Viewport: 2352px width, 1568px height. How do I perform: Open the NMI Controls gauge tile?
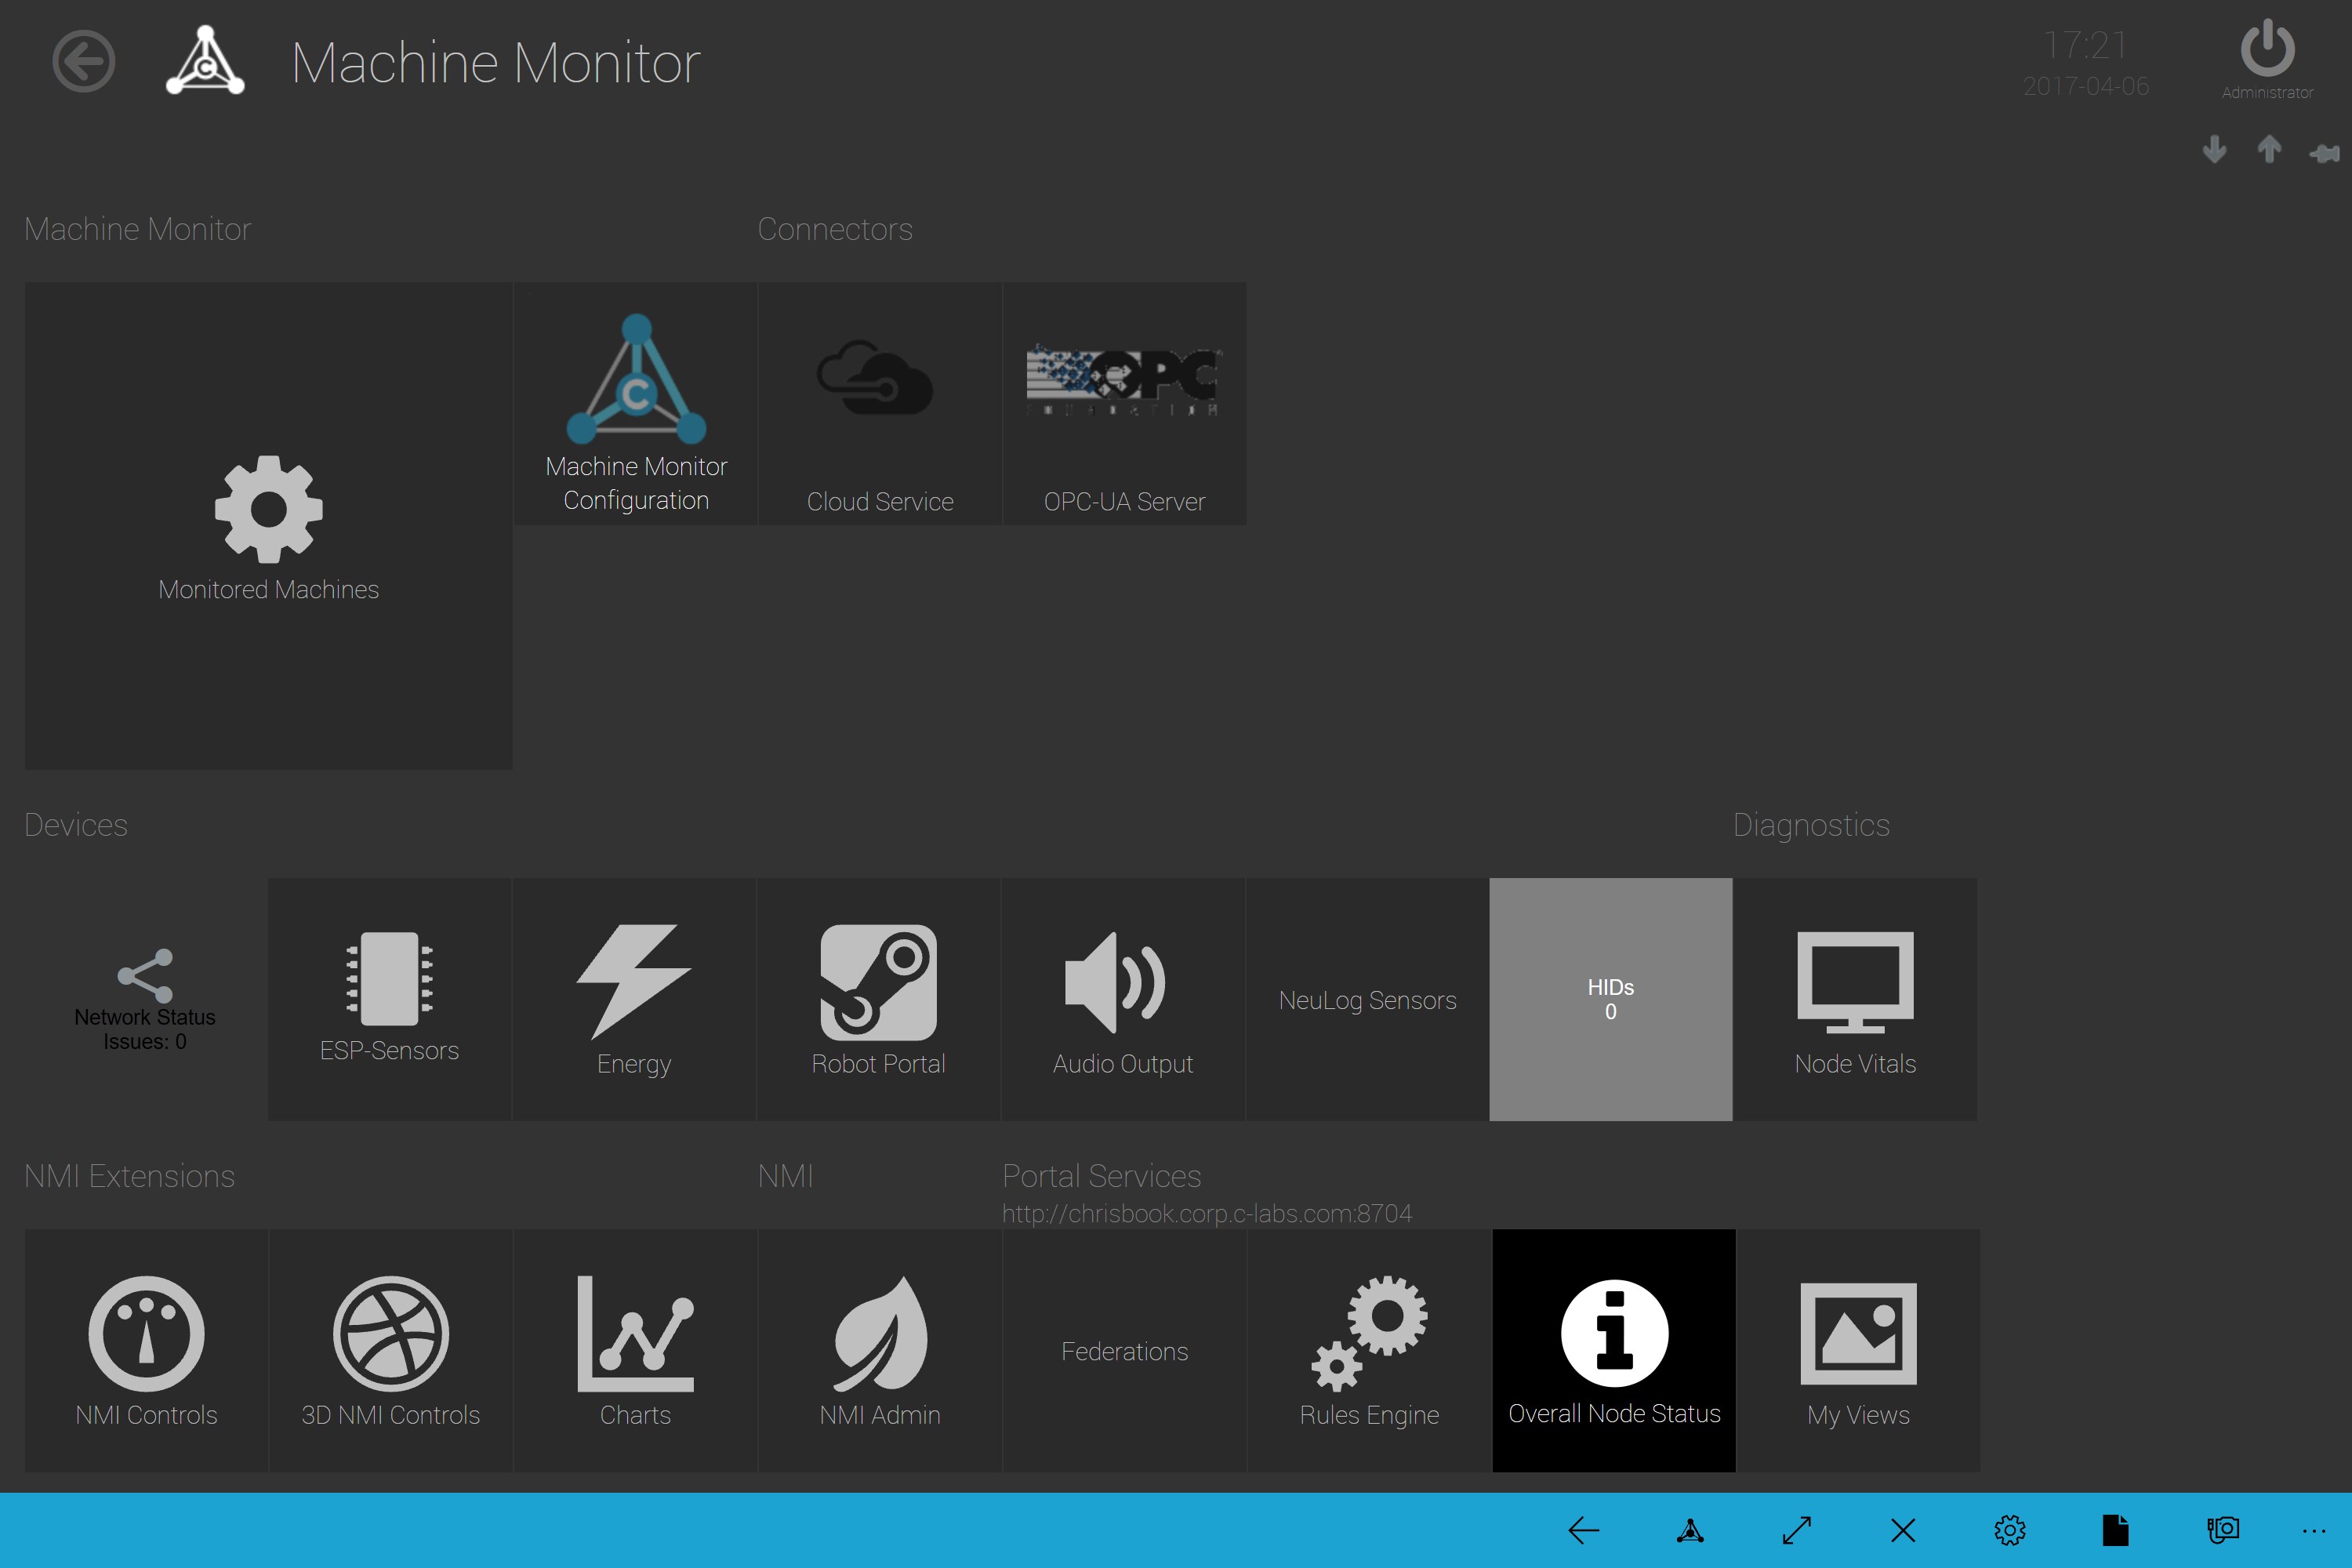pos(146,1350)
